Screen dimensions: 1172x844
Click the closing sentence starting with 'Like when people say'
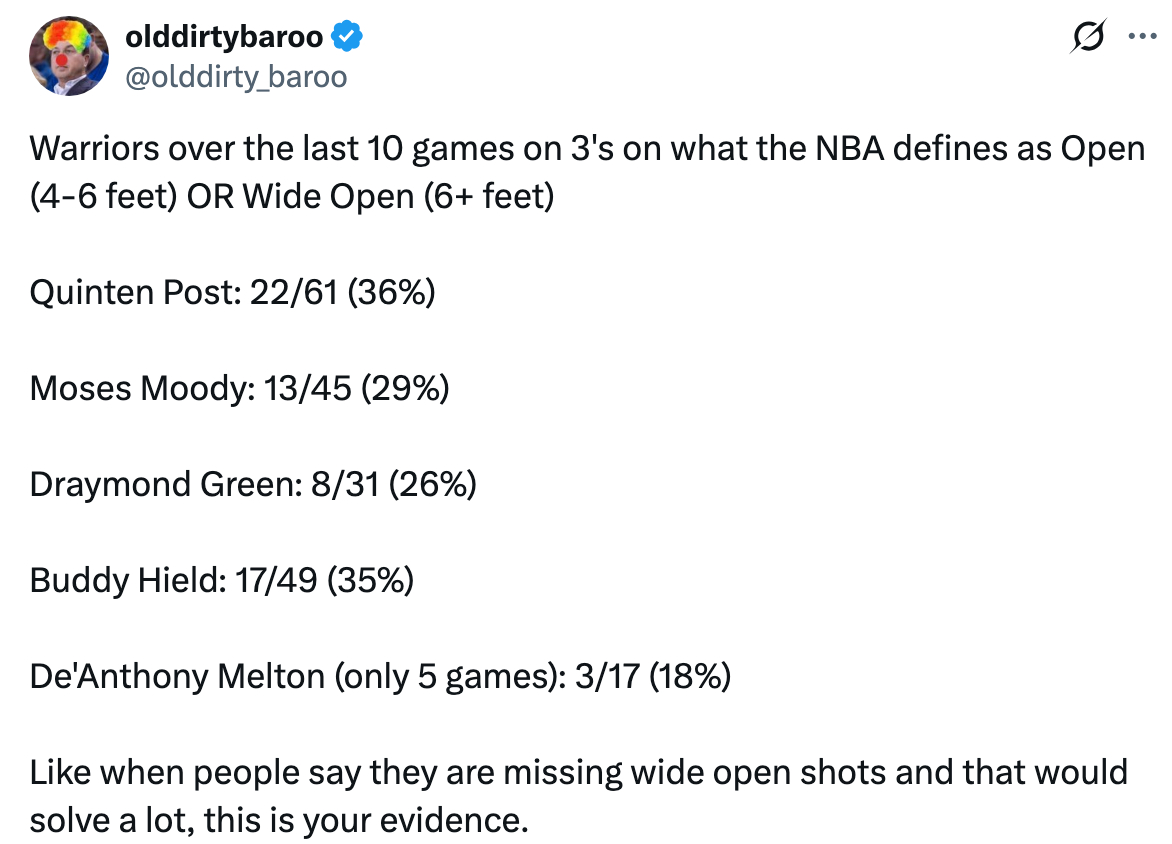point(578,773)
